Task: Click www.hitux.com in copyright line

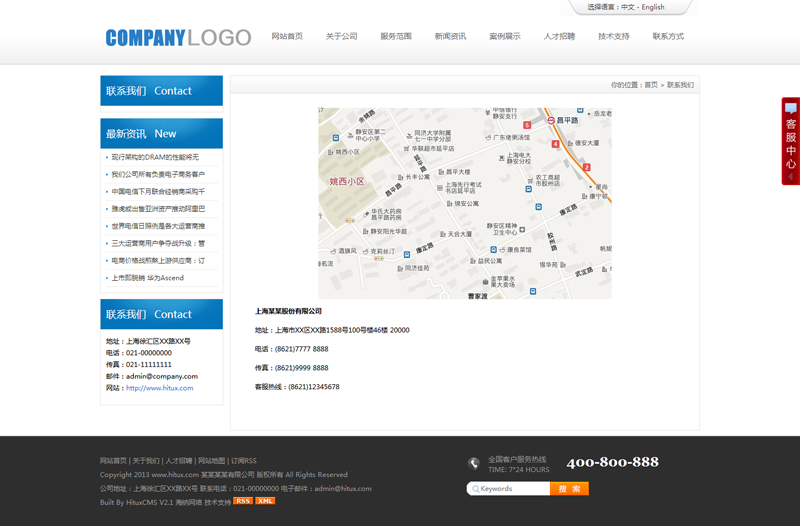Action: coord(175,474)
